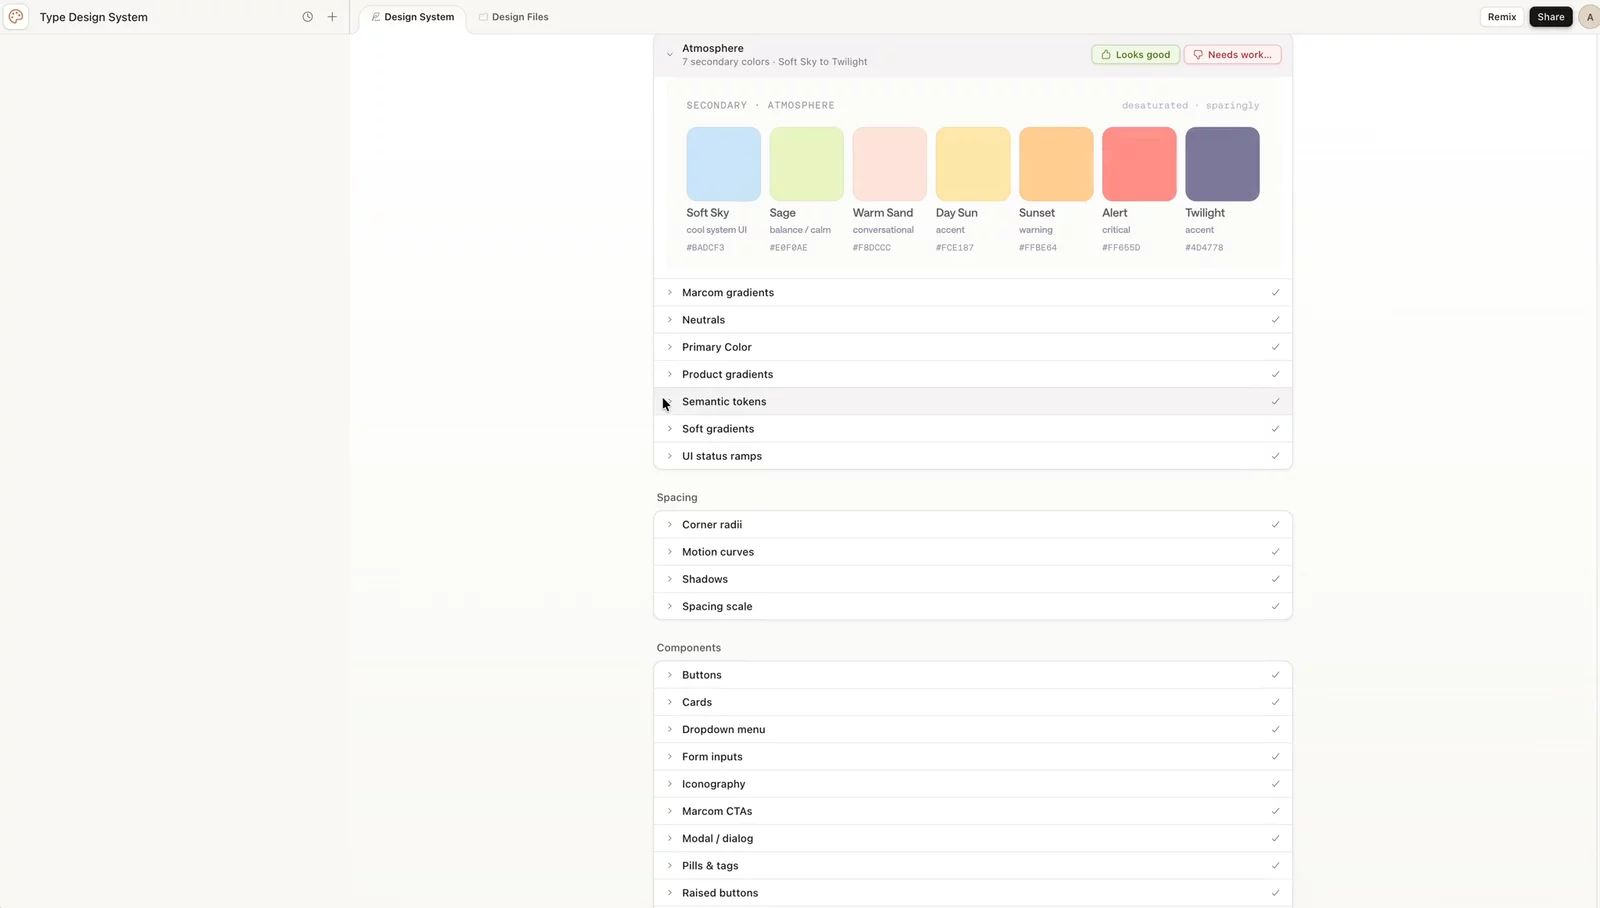Select the Twilight color swatch

(x=1222, y=164)
